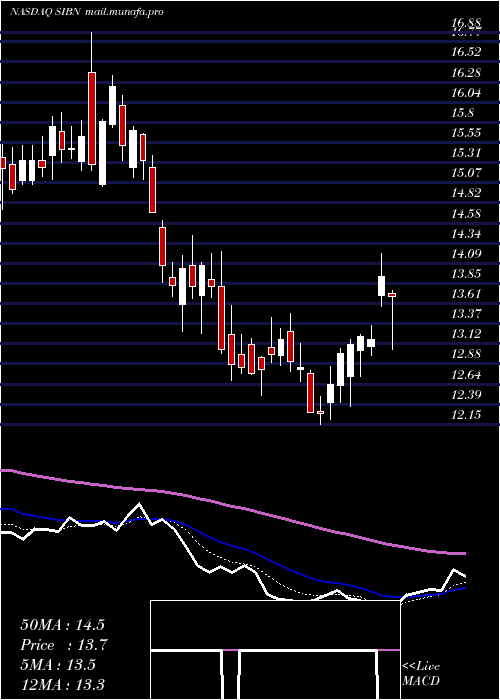Click the Price : 13.7 readout
The image size is (500, 700).
(x=64, y=645)
